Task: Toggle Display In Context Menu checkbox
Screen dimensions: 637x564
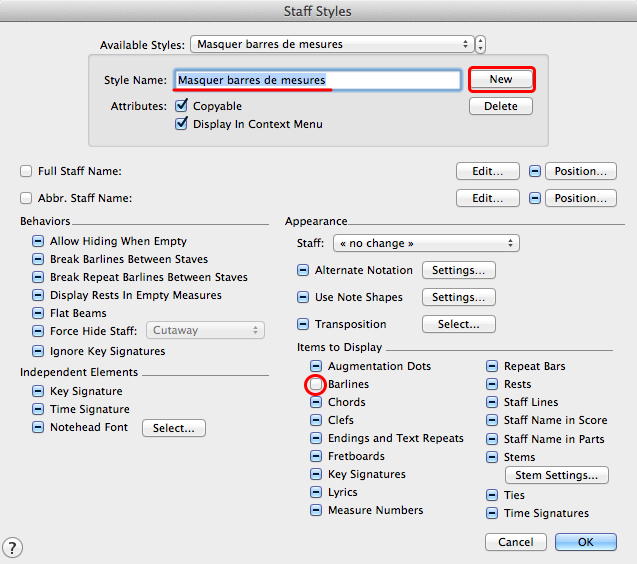Action: coord(182,124)
